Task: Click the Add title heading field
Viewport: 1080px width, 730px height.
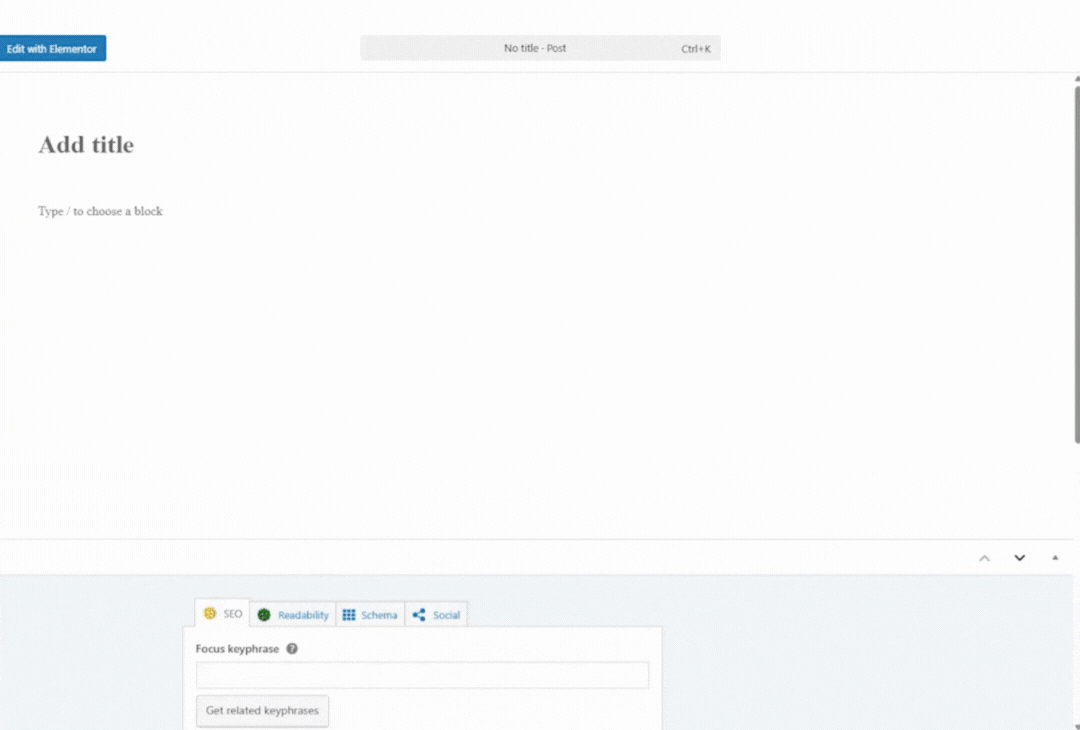Action: 86,145
